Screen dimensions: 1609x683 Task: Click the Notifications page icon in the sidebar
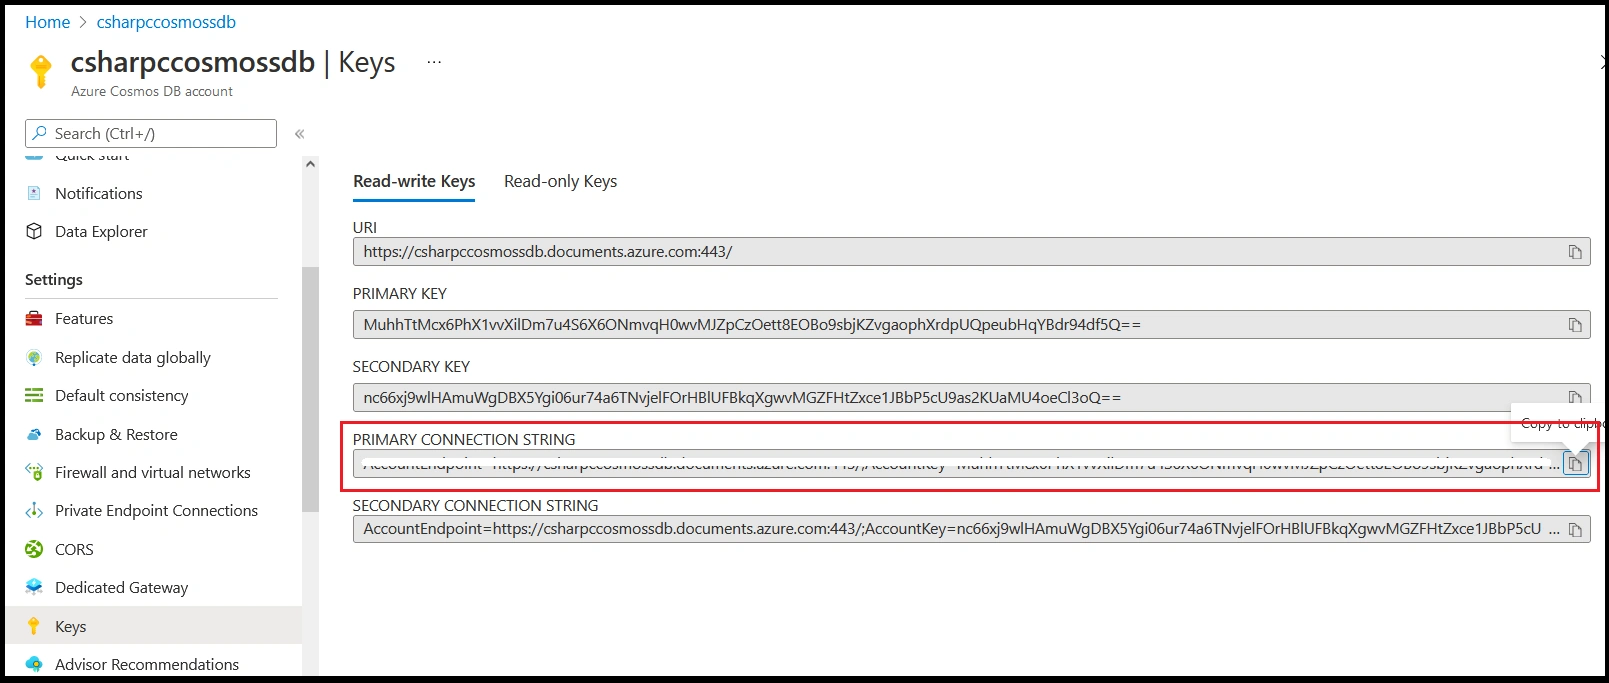pyautogui.click(x=34, y=193)
